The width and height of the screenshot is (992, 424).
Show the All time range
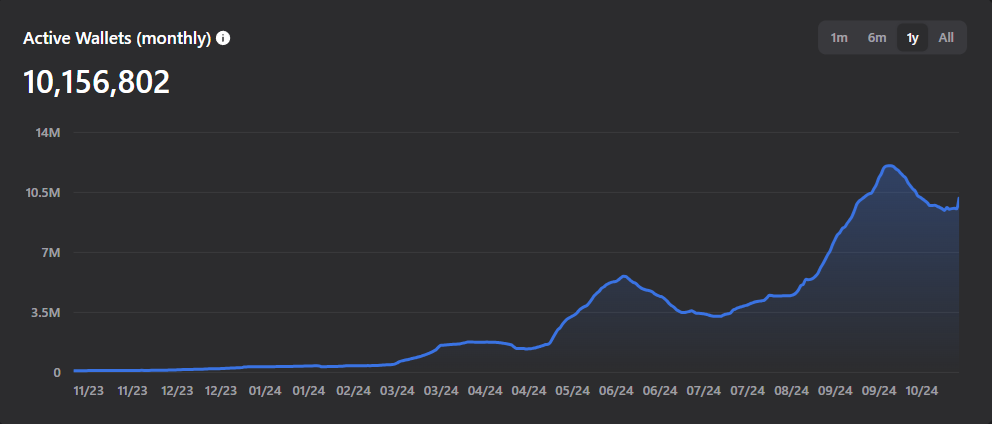tap(946, 38)
